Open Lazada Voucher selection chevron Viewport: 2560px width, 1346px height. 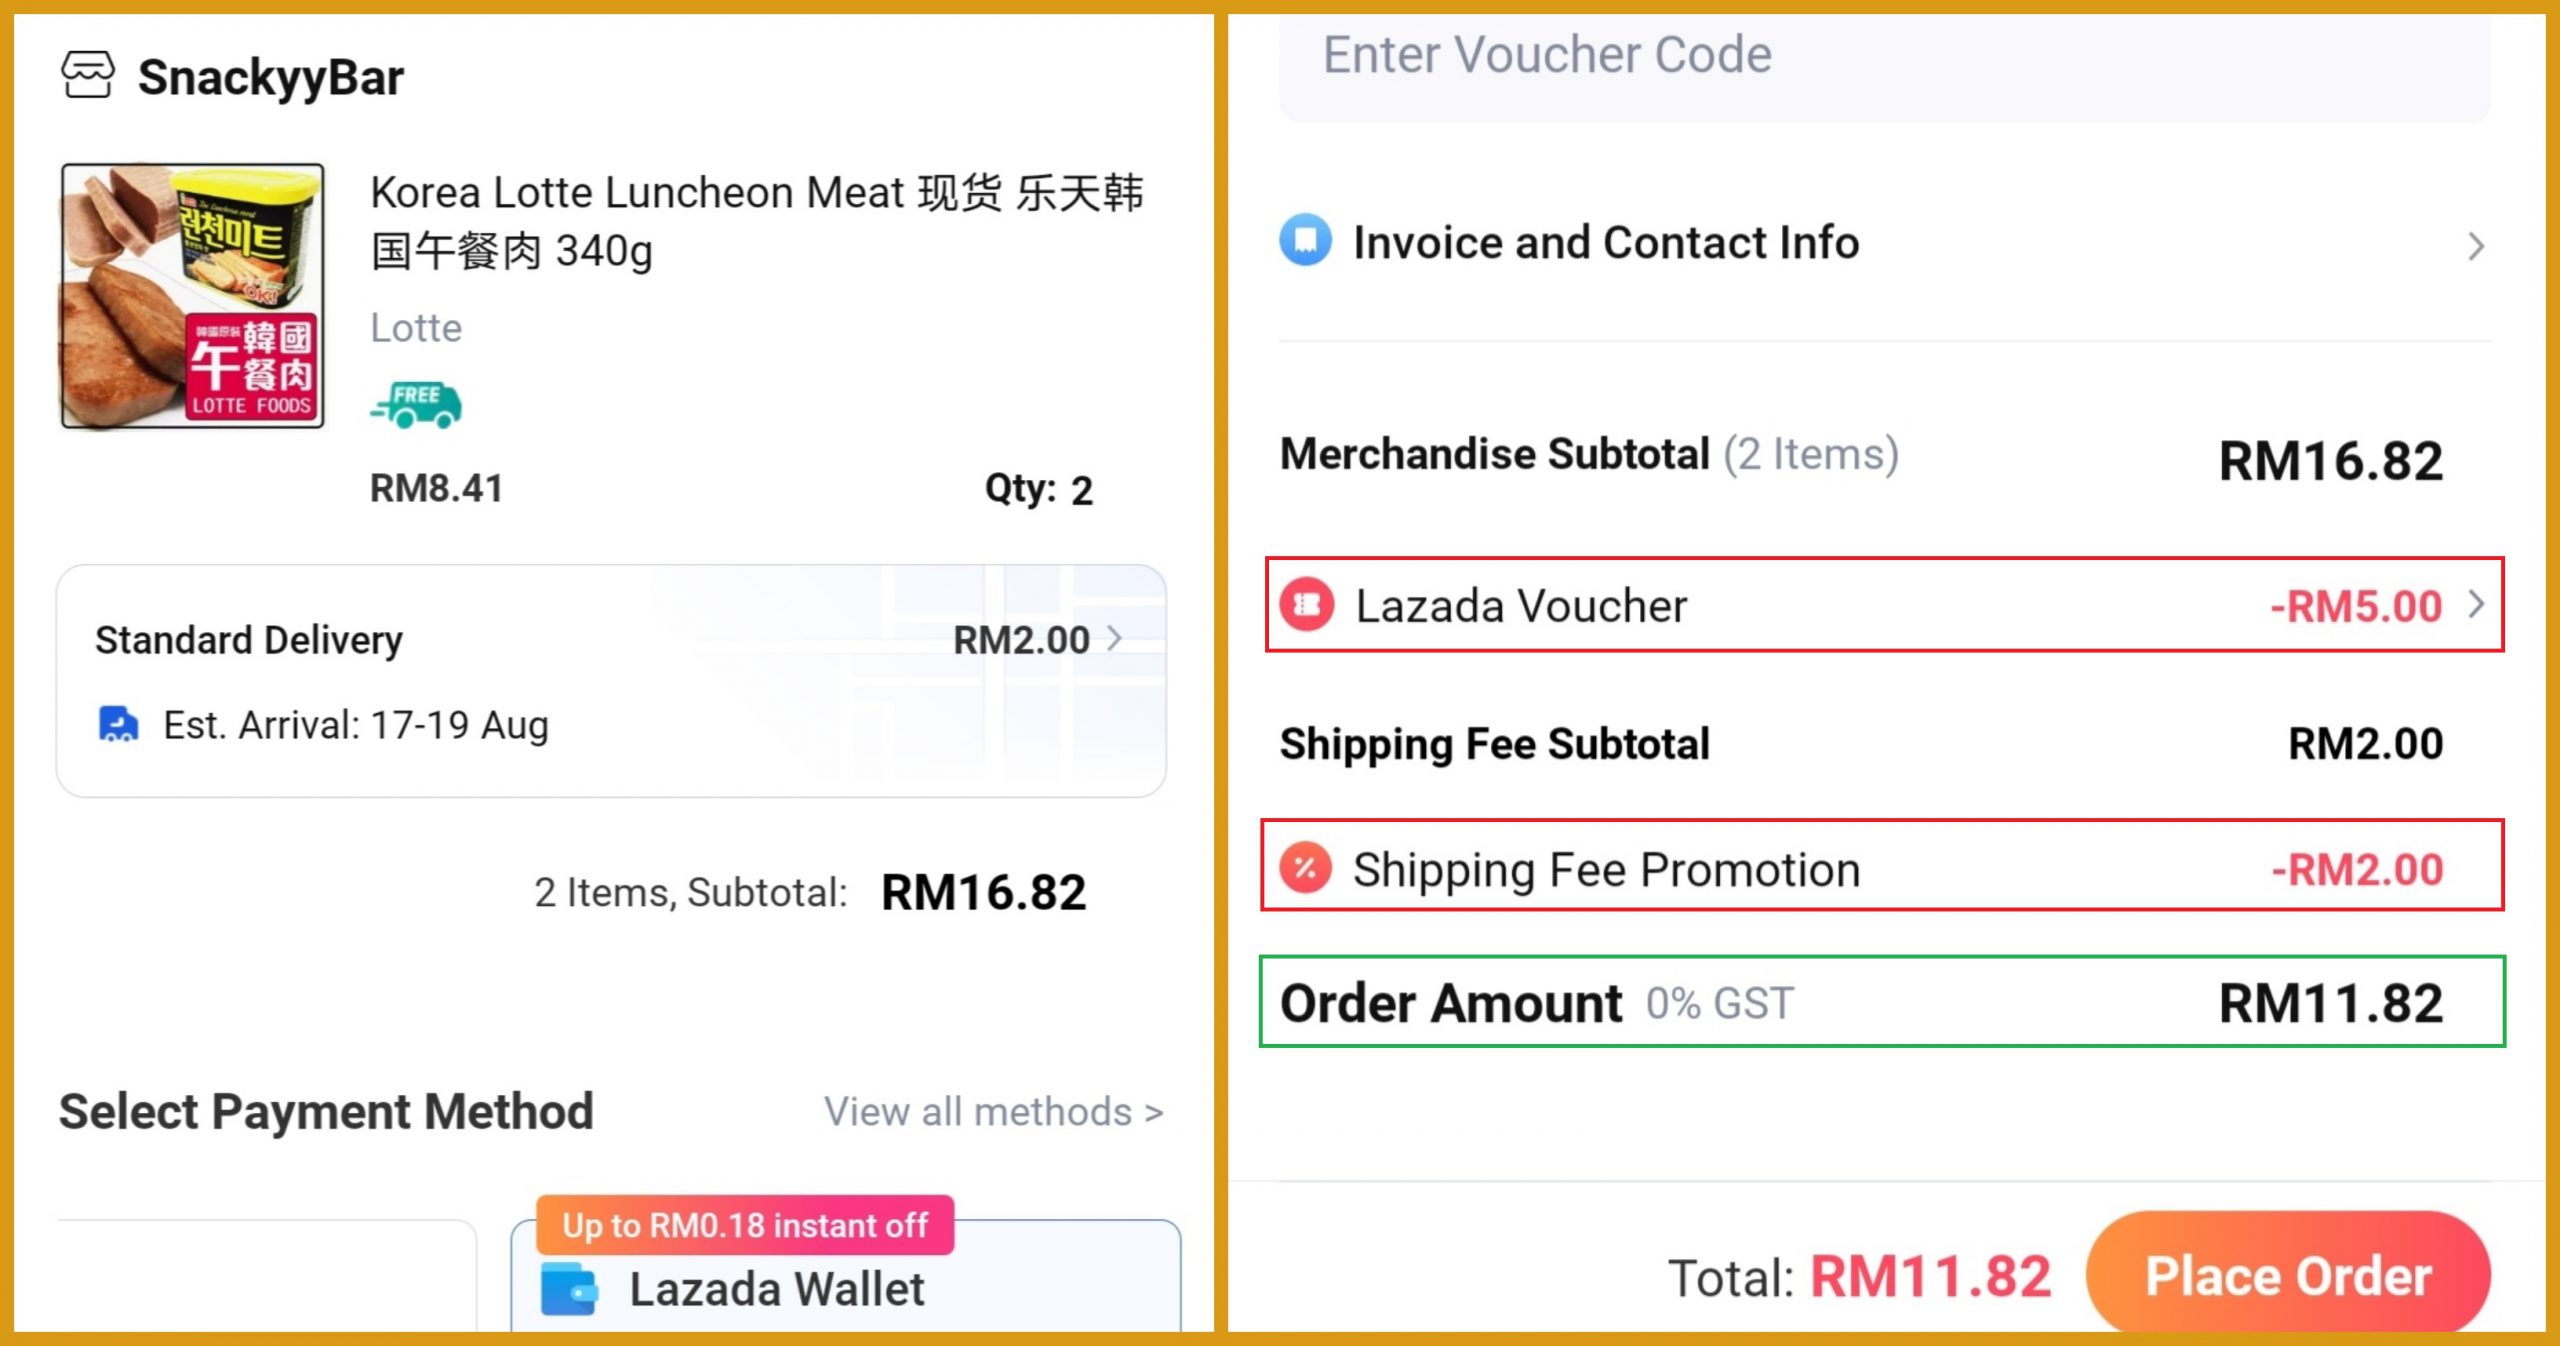click(2476, 605)
